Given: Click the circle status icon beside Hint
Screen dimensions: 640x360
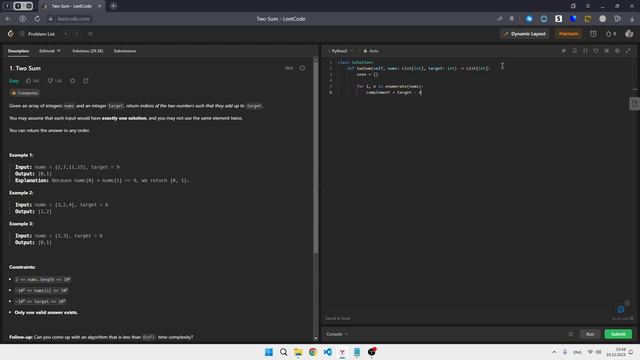Looking at the screenshot, I should pyautogui.click(x=302, y=68).
